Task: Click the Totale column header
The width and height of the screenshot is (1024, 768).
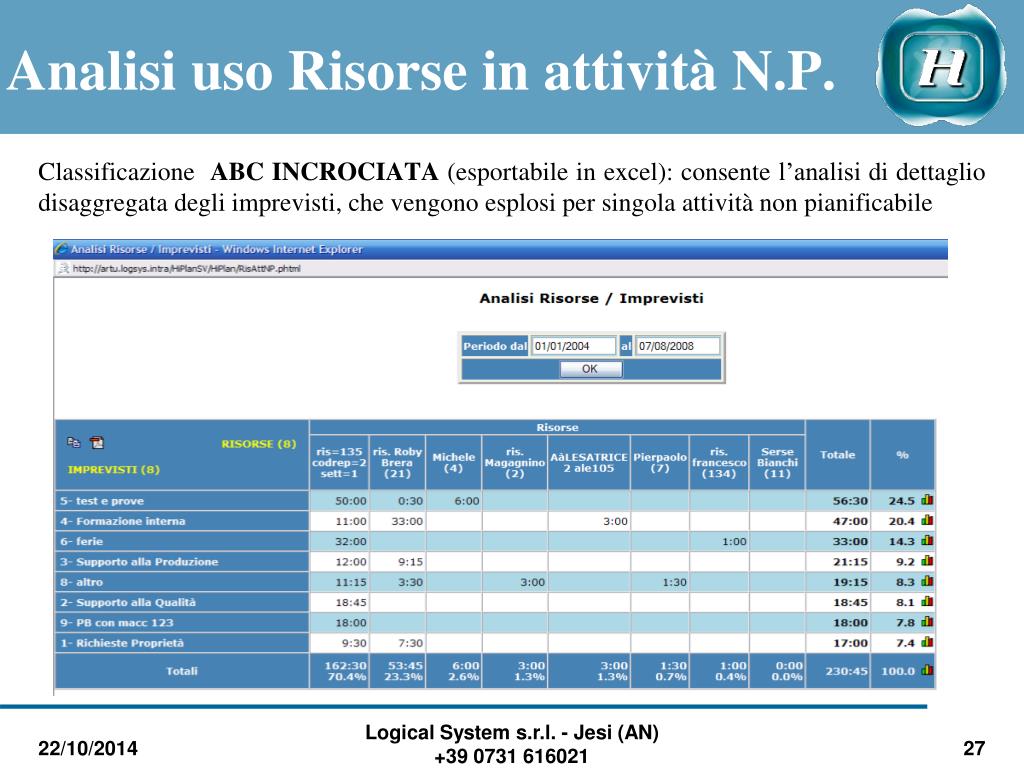Action: [x=838, y=455]
